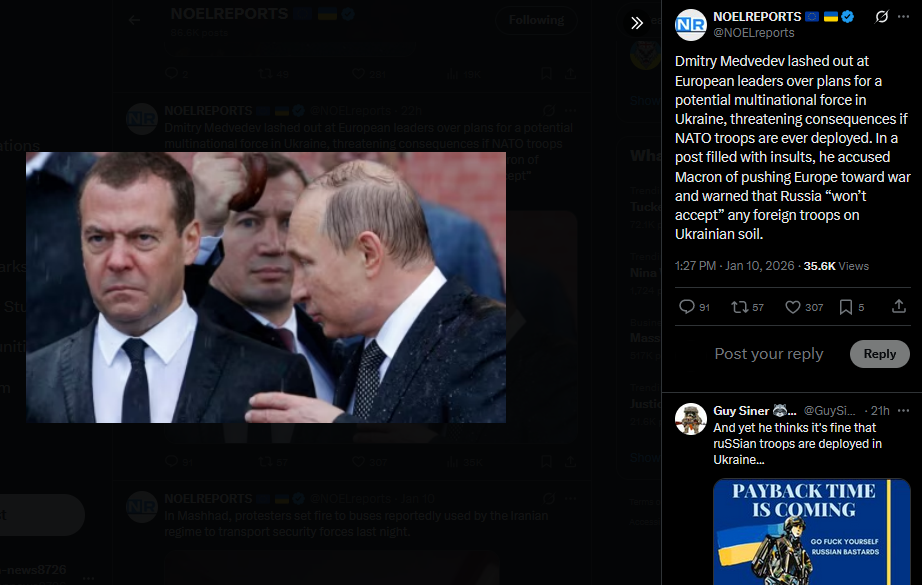Image resolution: width=922 pixels, height=585 pixels.
Task: Open the more options menu on NOELREPORTS post
Action: (x=904, y=16)
